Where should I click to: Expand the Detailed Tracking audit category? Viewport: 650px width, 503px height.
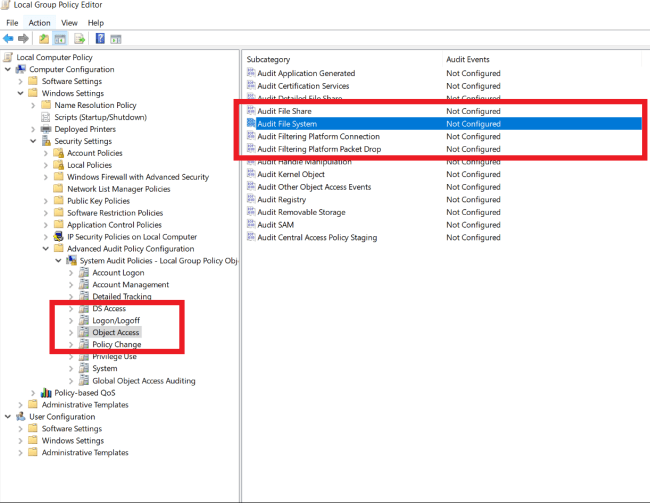point(71,296)
